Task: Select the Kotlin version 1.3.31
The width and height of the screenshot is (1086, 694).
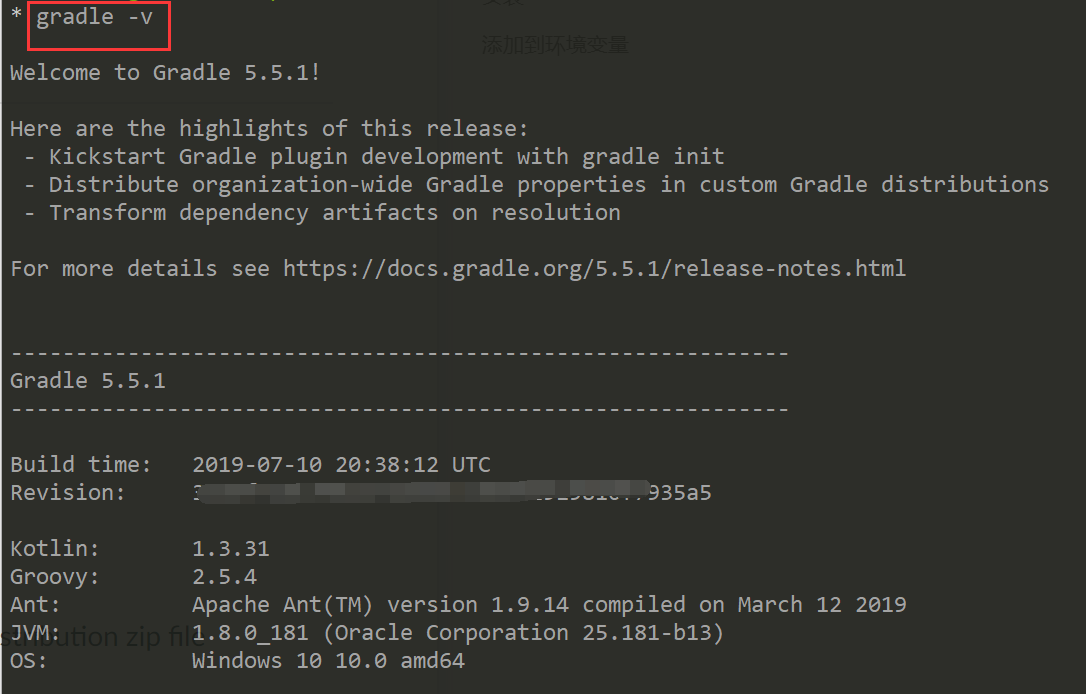Action: [230, 549]
